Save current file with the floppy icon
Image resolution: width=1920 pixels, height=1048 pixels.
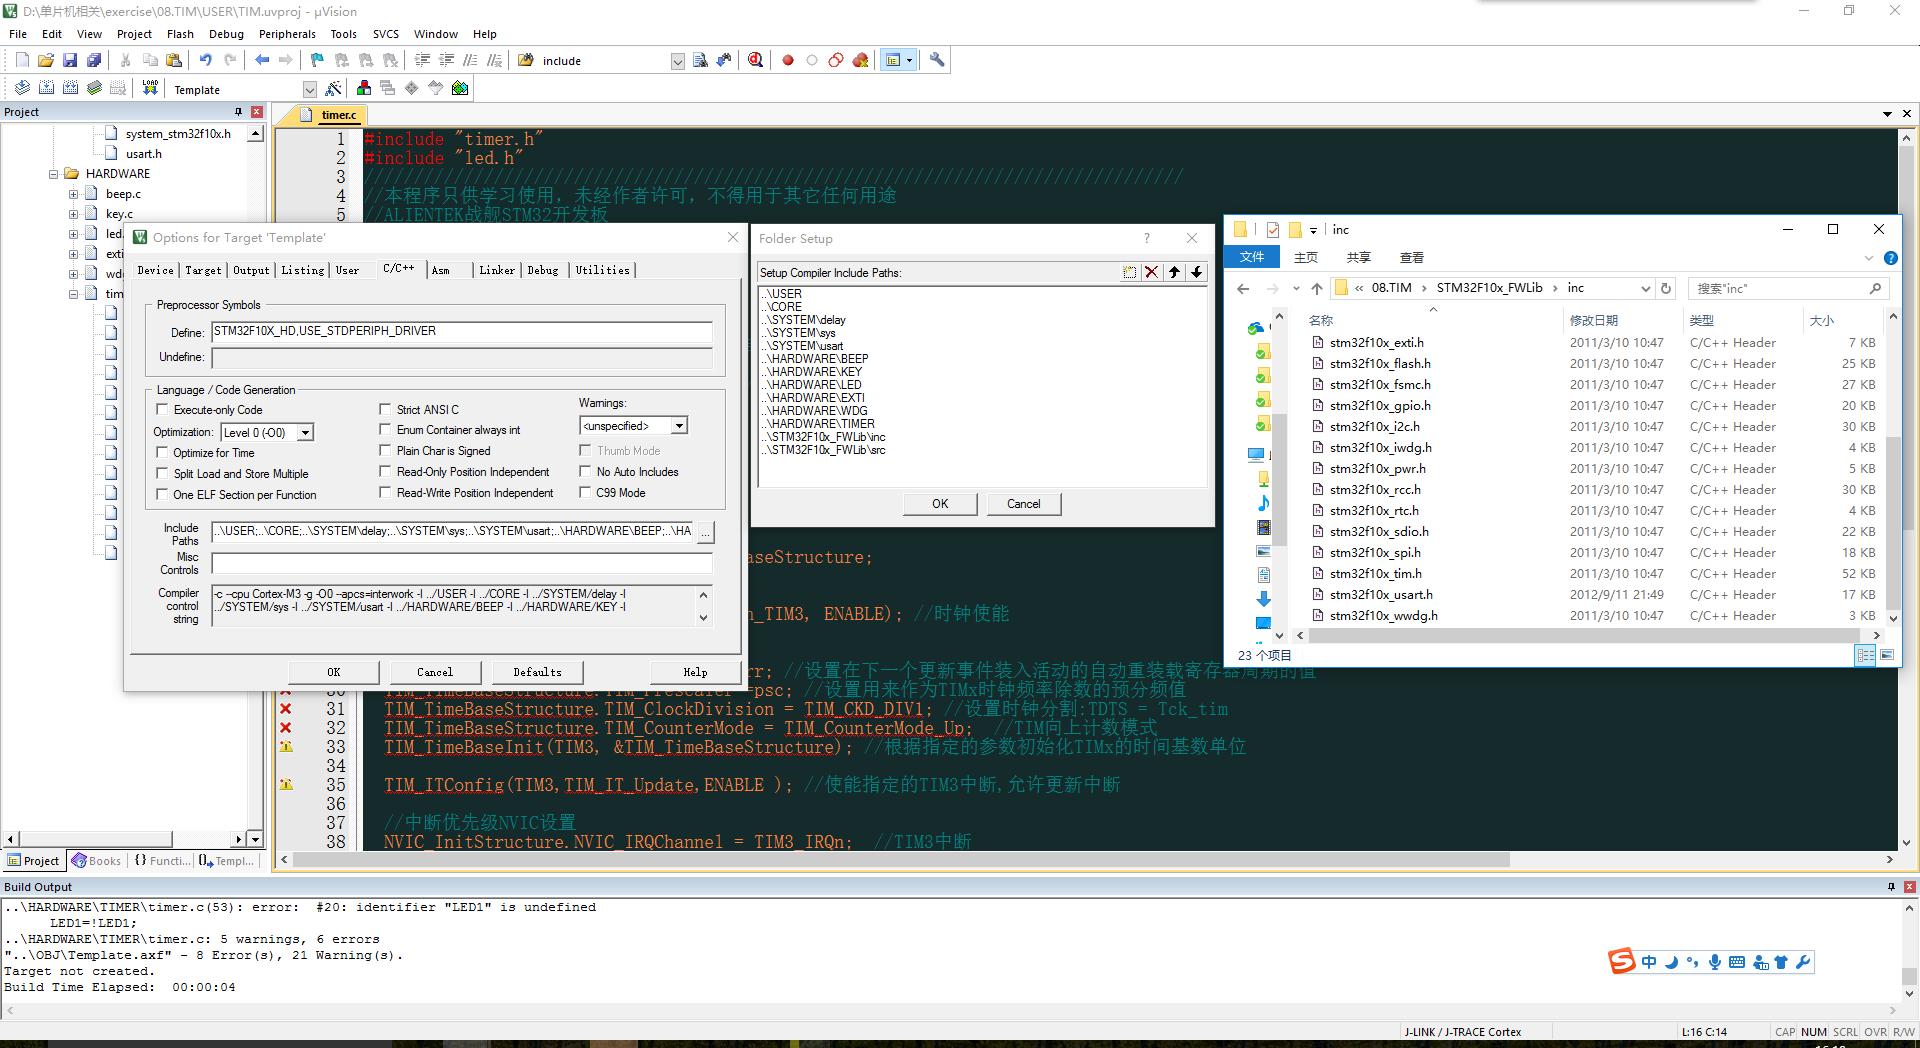coord(70,61)
